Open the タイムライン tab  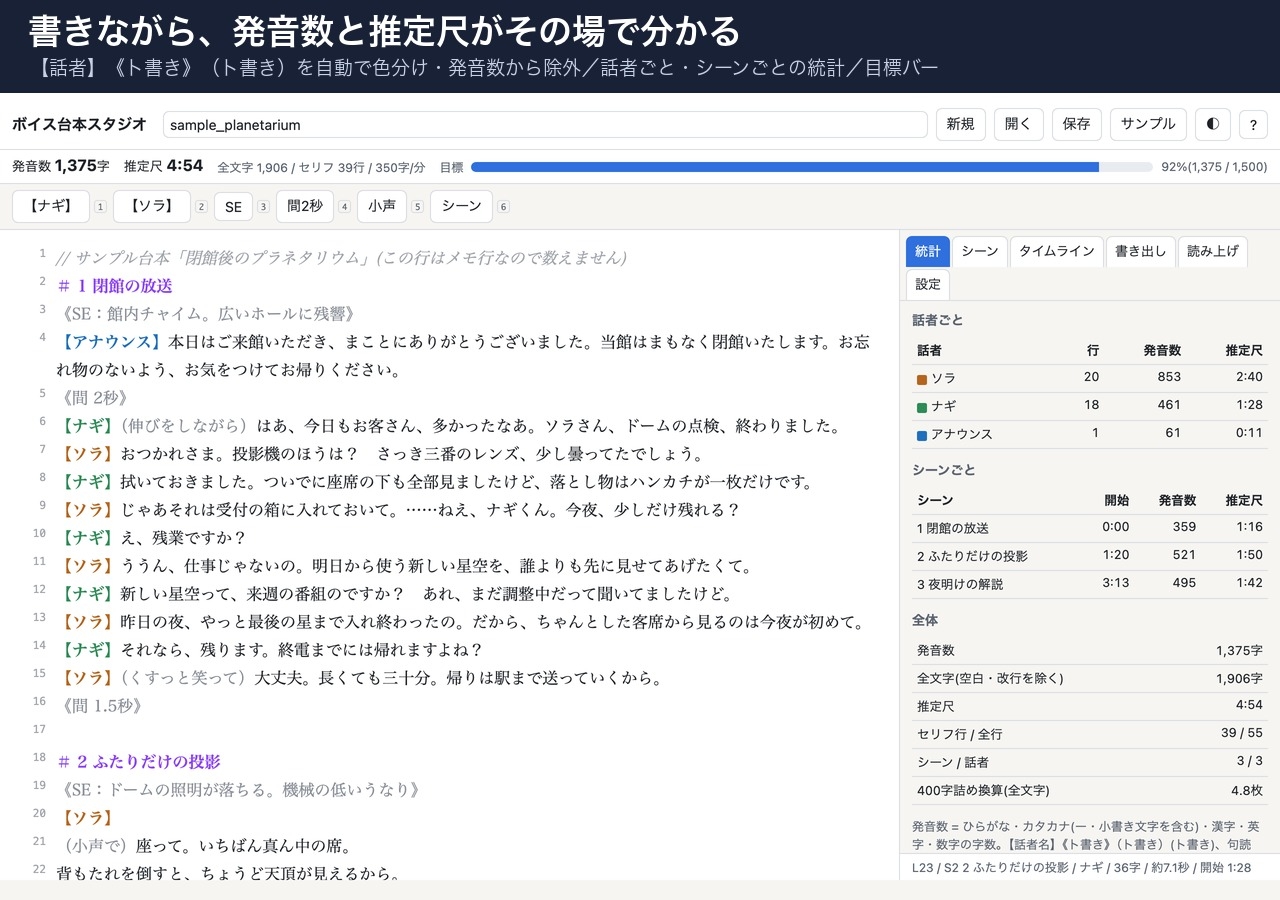(1057, 252)
